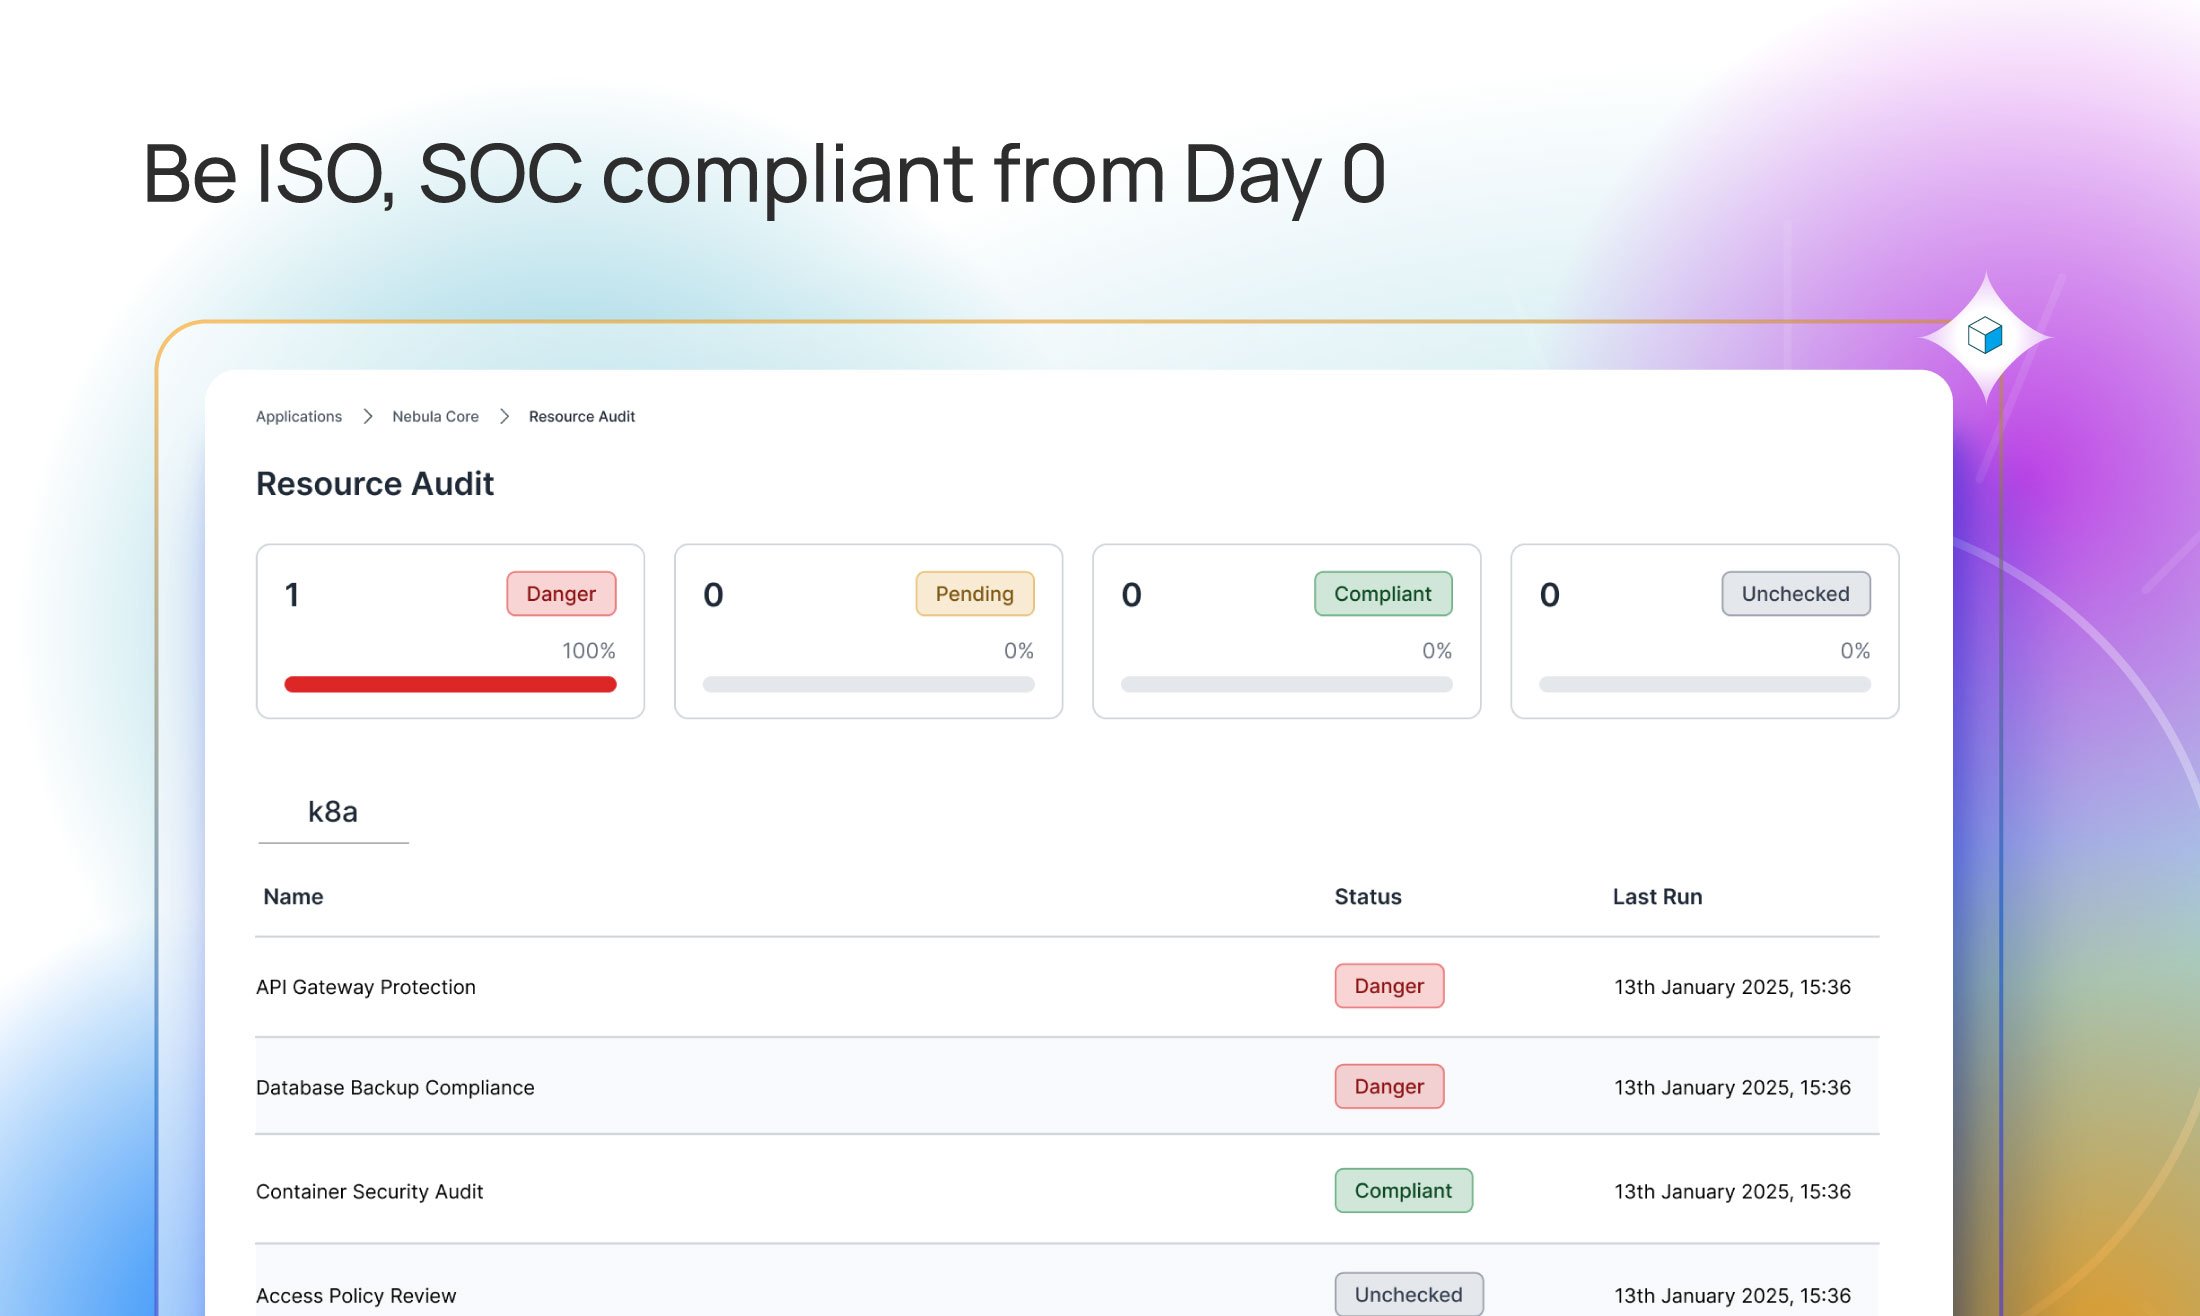
Task: Click the chevron after Applications breadcrumb
Action: (x=368, y=416)
